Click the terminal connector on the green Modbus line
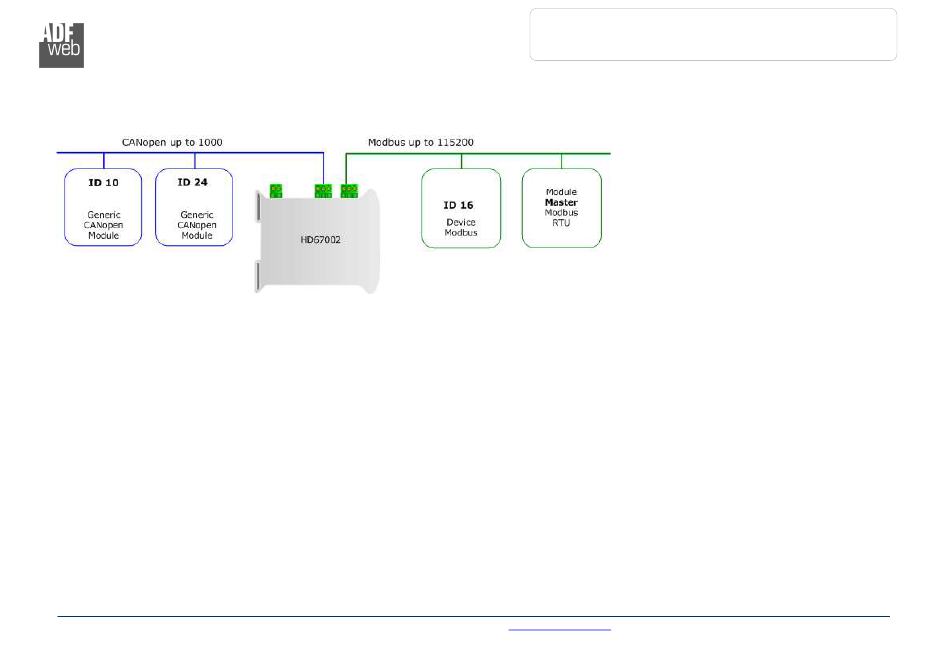Viewport: 950px width, 667px height. coord(349,190)
